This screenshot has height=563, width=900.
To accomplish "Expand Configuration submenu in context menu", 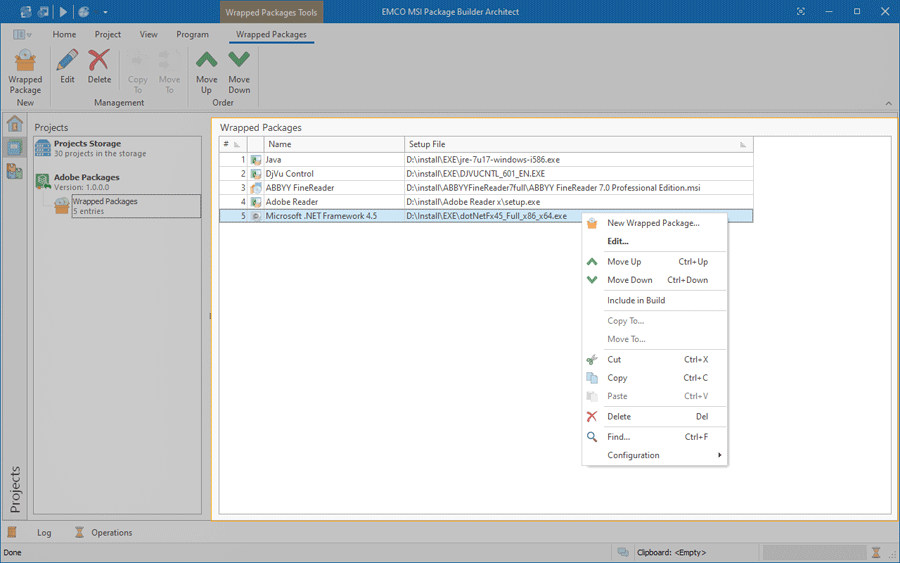I will [654, 456].
